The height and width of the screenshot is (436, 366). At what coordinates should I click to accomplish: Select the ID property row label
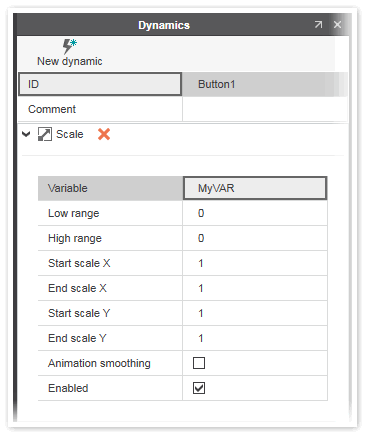point(100,84)
